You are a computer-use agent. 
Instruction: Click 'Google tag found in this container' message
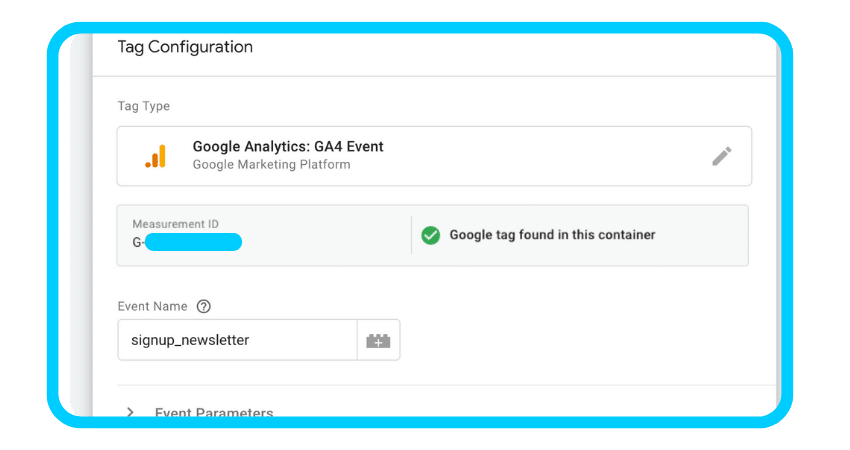552,235
